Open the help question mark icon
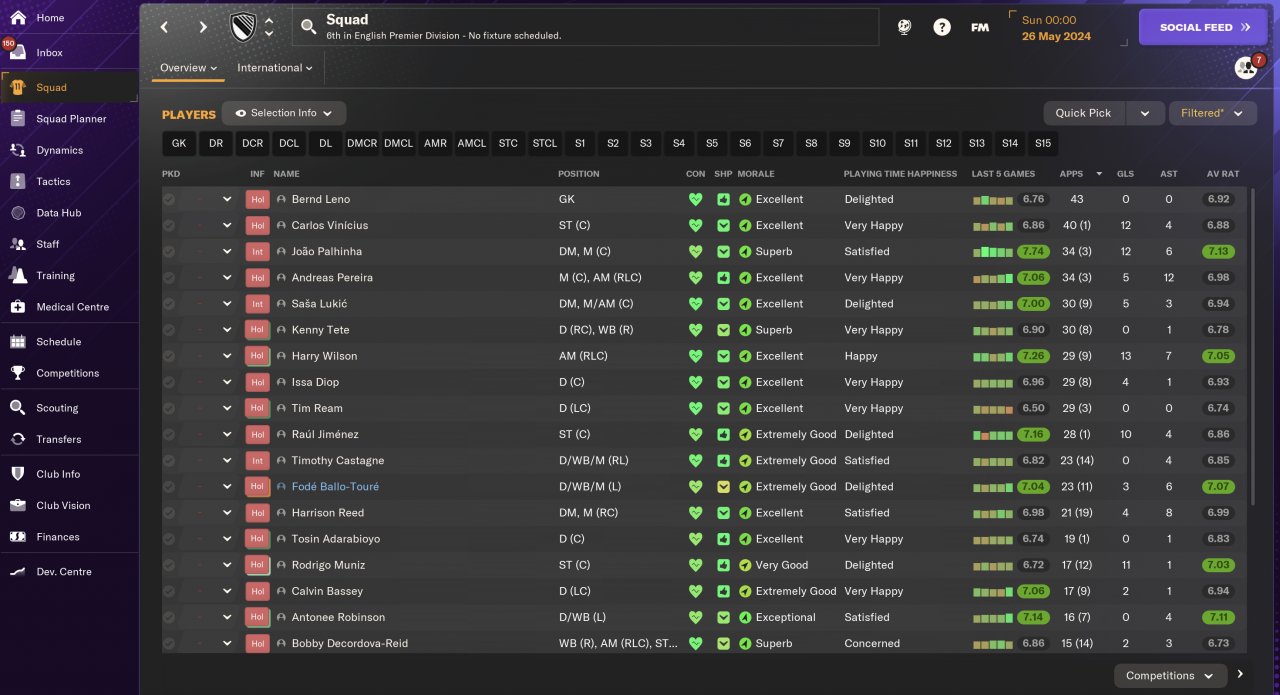This screenshot has height=695, width=1280. tap(942, 27)
